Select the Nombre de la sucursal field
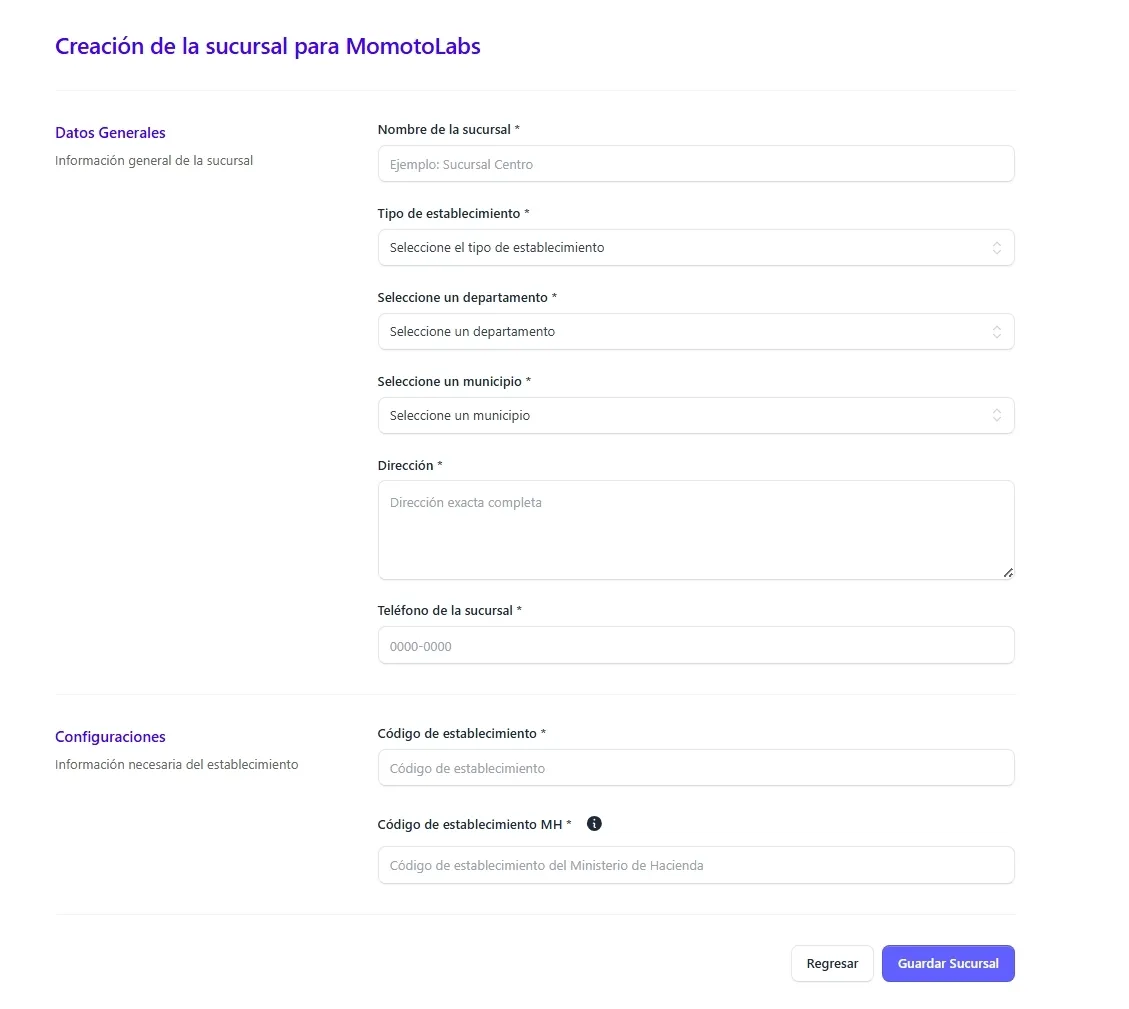 coord(696,163)
